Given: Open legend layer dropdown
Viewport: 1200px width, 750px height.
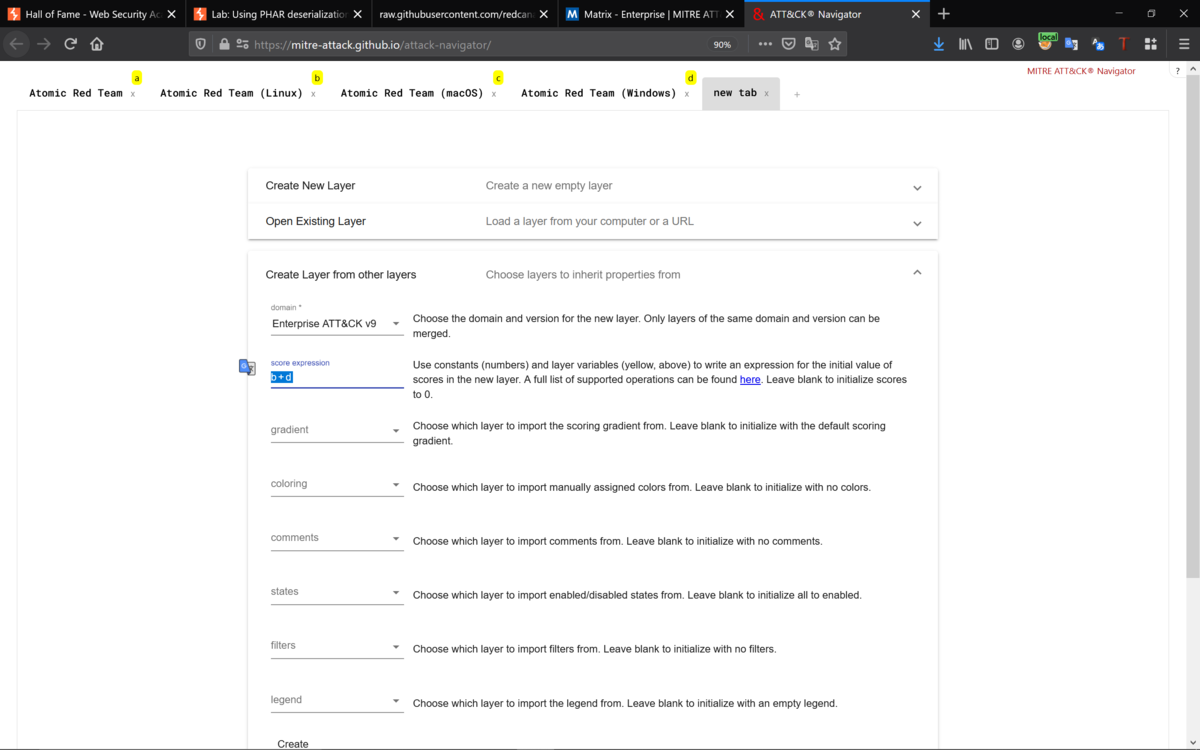Looking at the screenshot, I should pos(337,700).
